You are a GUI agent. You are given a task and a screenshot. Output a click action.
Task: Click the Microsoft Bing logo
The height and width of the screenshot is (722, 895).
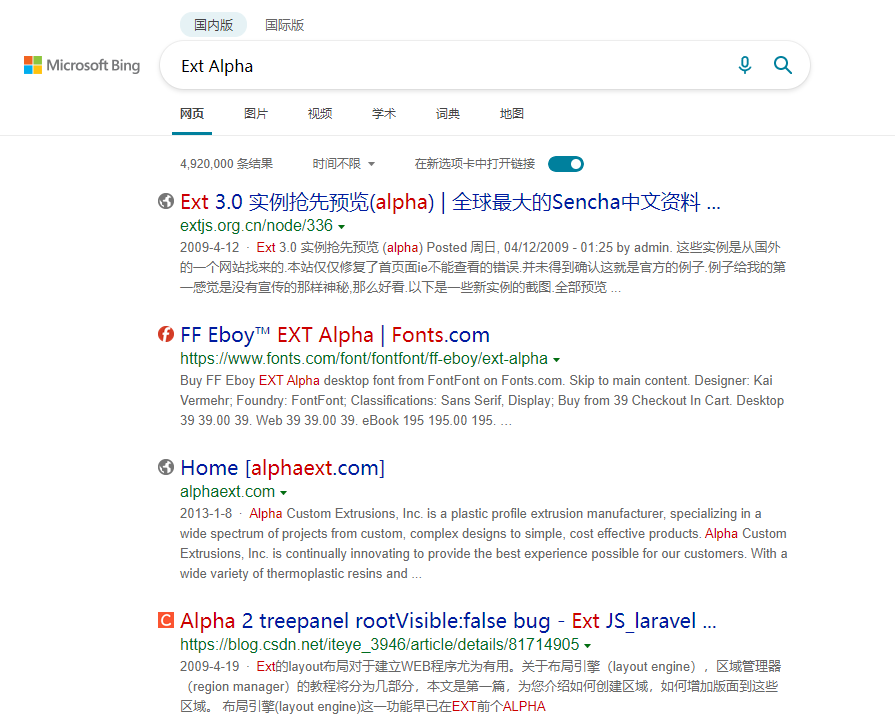pos(82,65)
